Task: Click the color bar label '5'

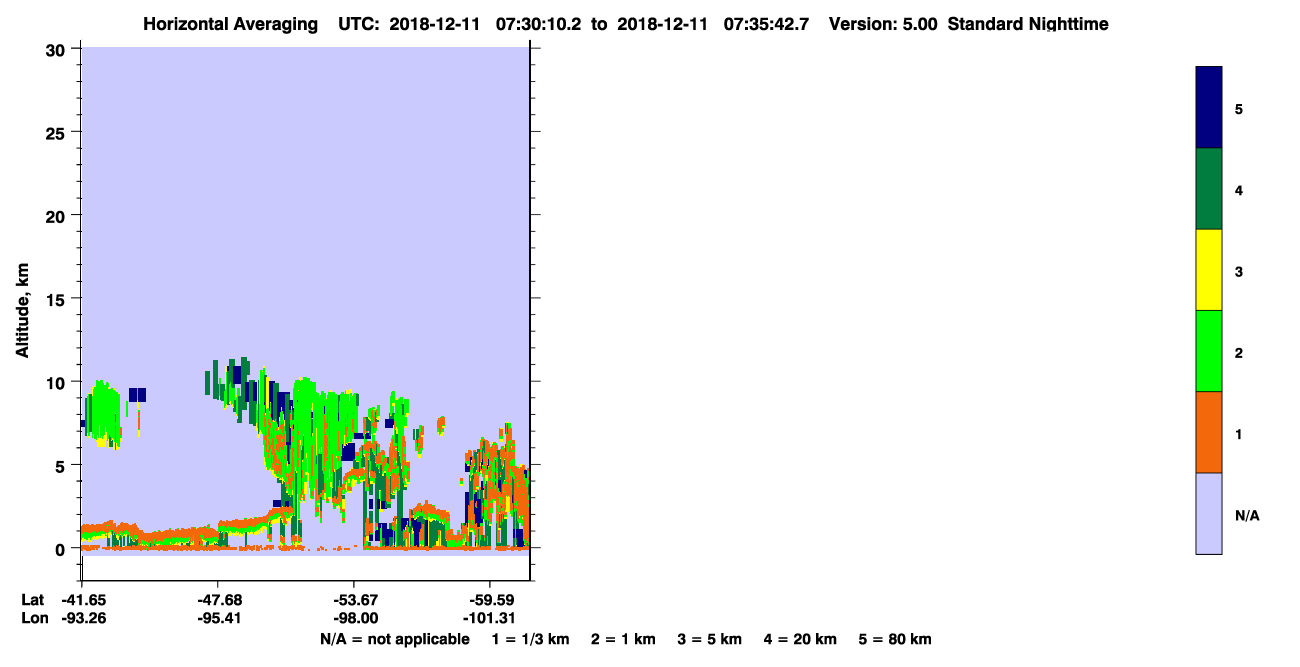Action: (1239, 109)
